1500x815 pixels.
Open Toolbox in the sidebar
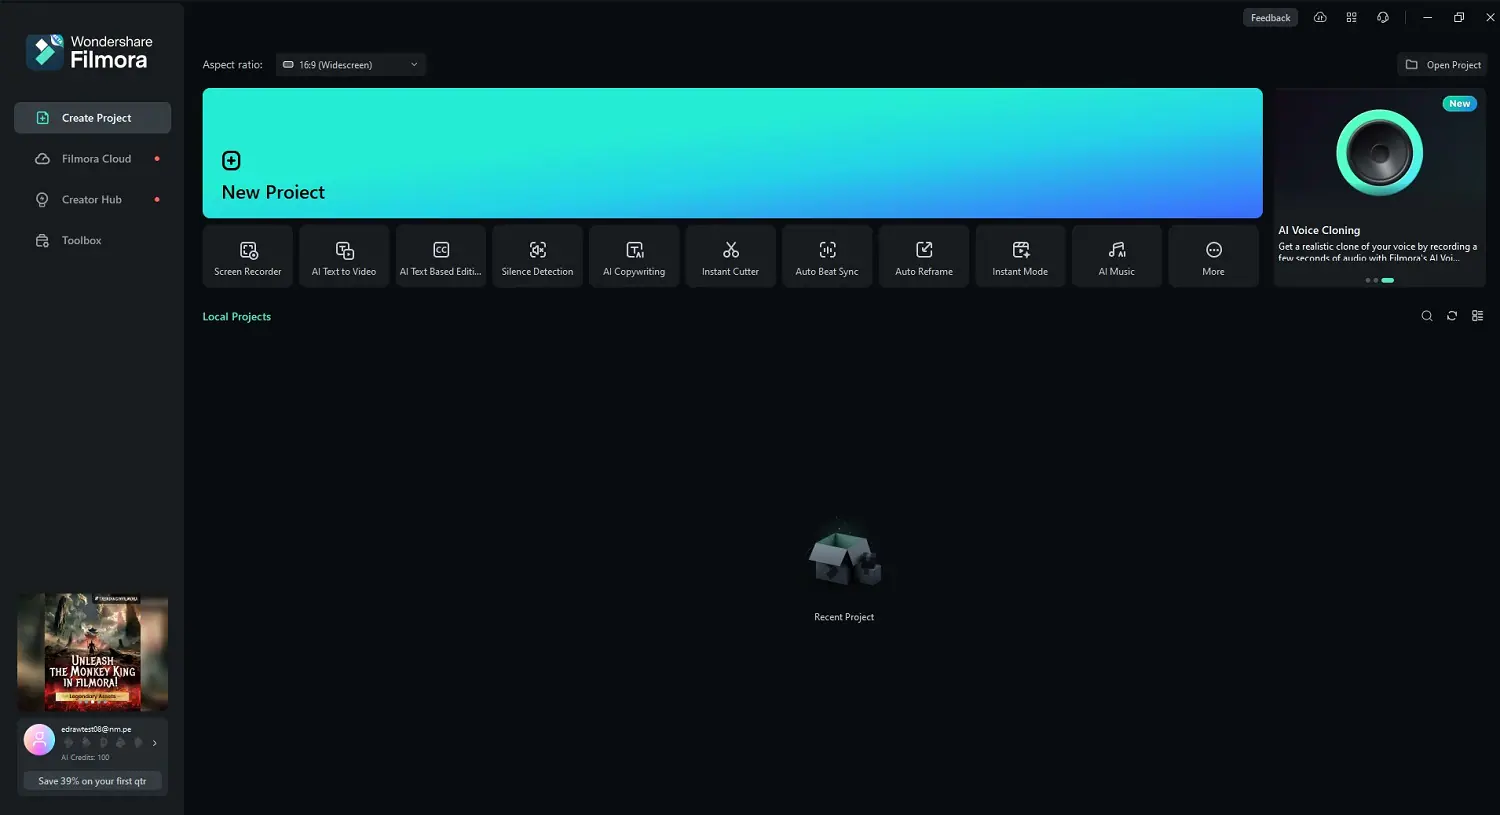[92, 241]
